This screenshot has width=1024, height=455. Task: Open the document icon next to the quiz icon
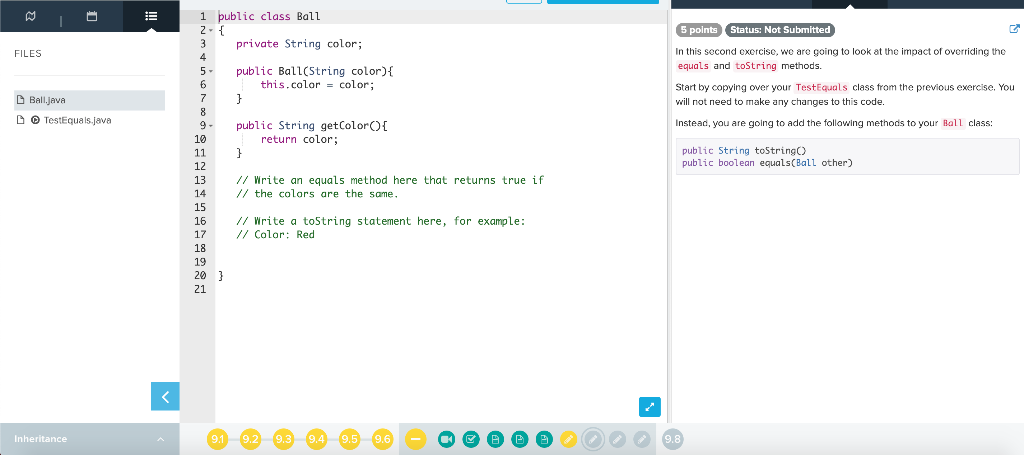495,439
